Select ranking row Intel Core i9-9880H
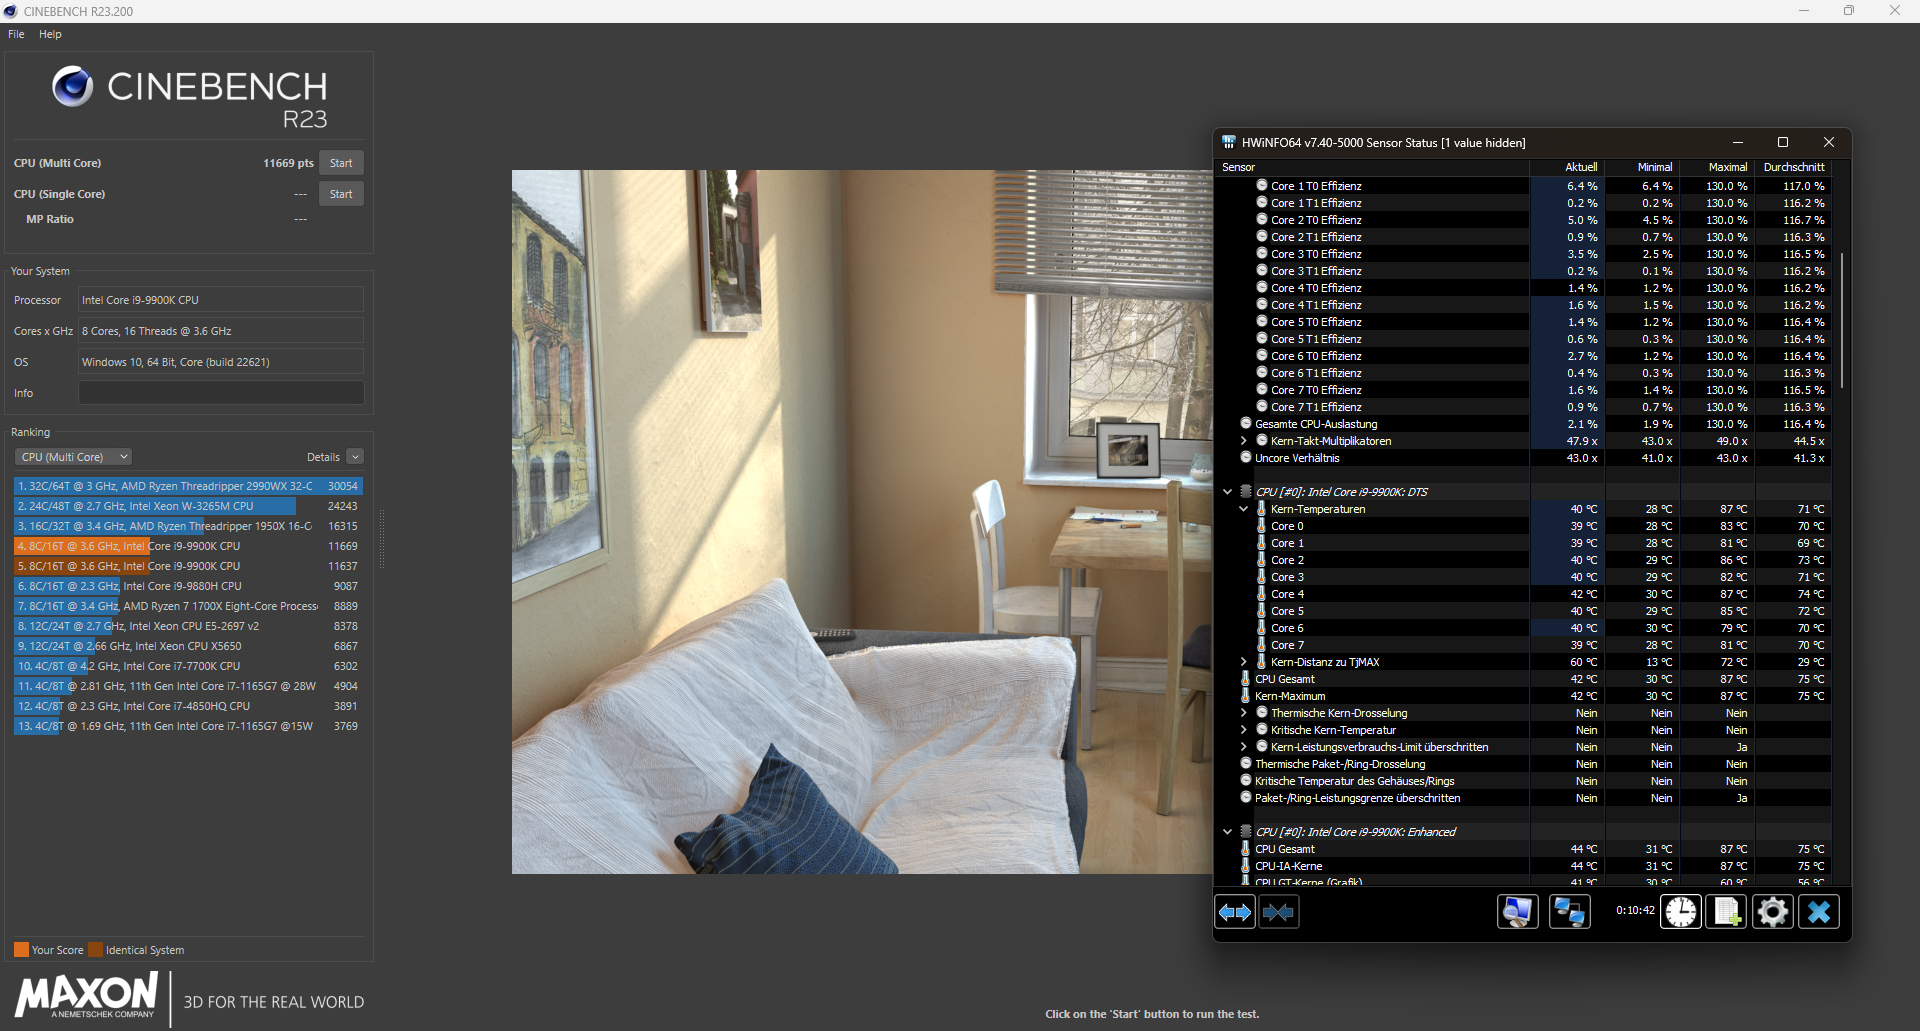Screen dimensions: 1920x1031 click(188, 586)
